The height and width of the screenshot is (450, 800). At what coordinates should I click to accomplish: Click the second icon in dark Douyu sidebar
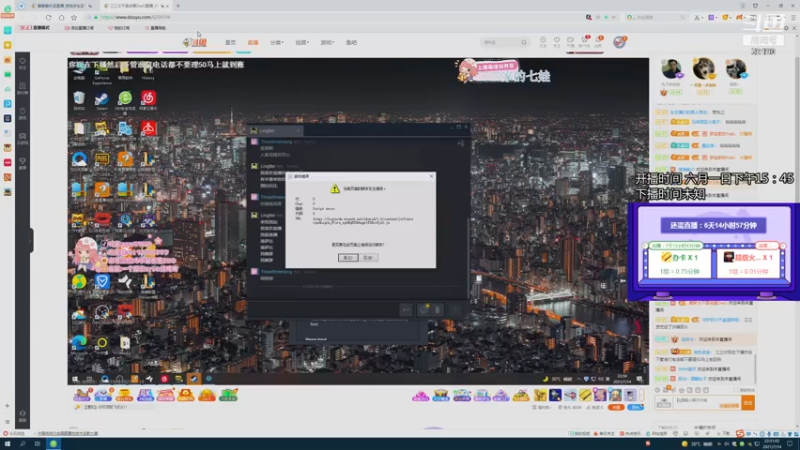22,88
